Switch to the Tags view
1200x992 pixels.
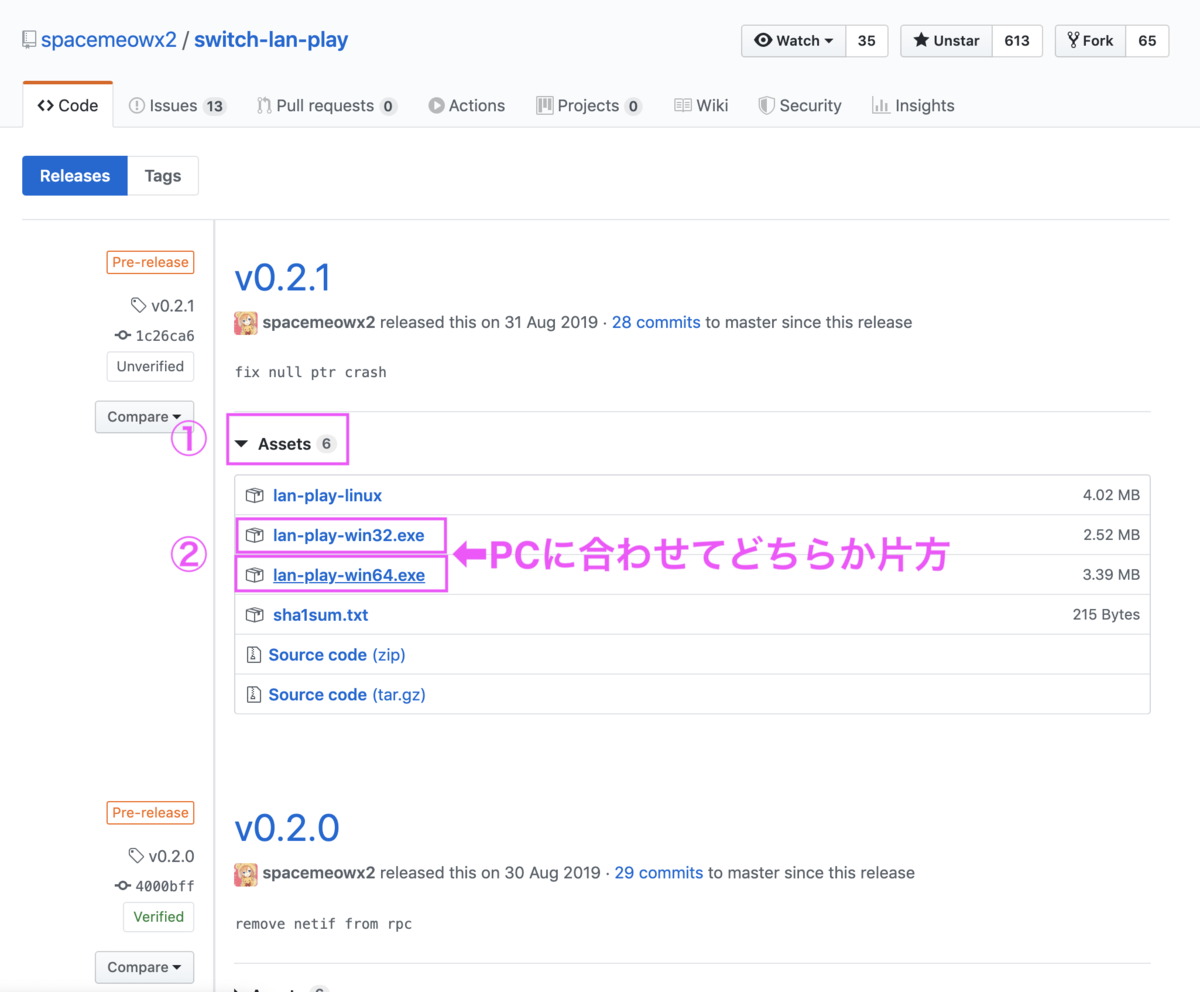point(163,175)
